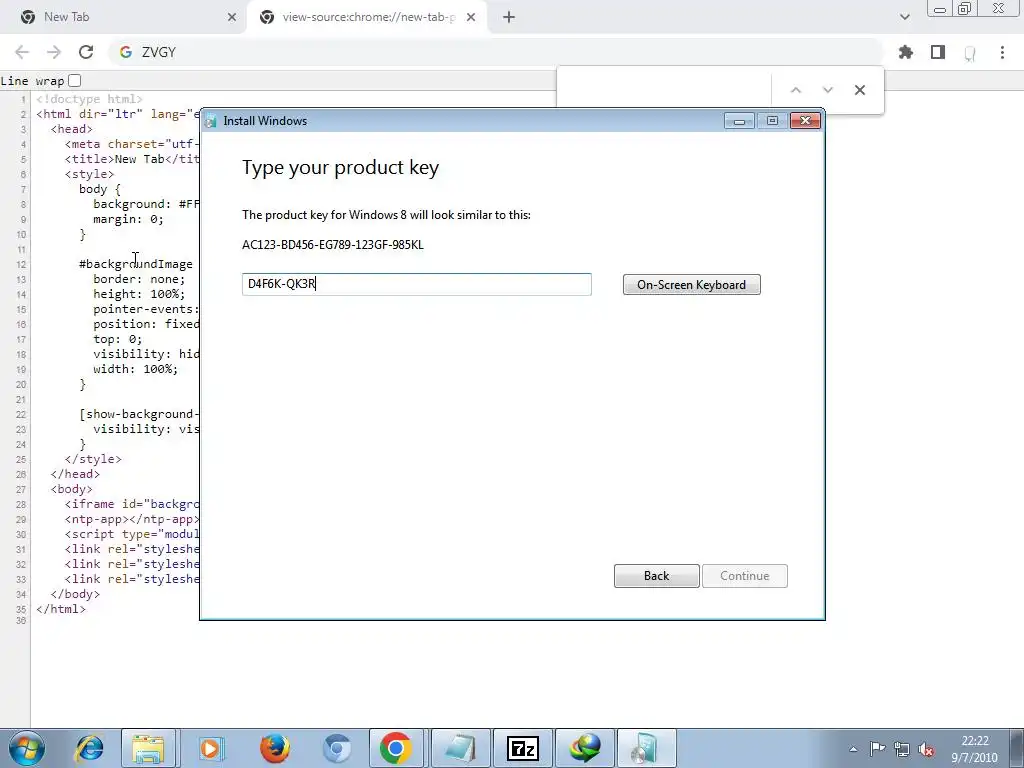Click '<body>' on source line 27
This screenshot has width=1024, height=768.
click(x=71, y=489)
